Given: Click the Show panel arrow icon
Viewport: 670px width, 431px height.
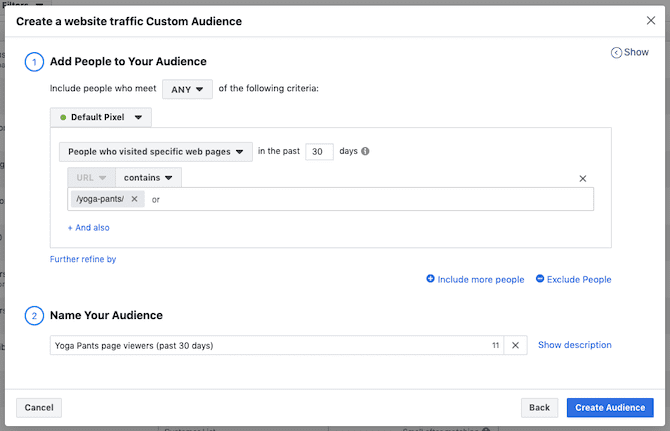Looking at the screenshot, I should 616,53.
